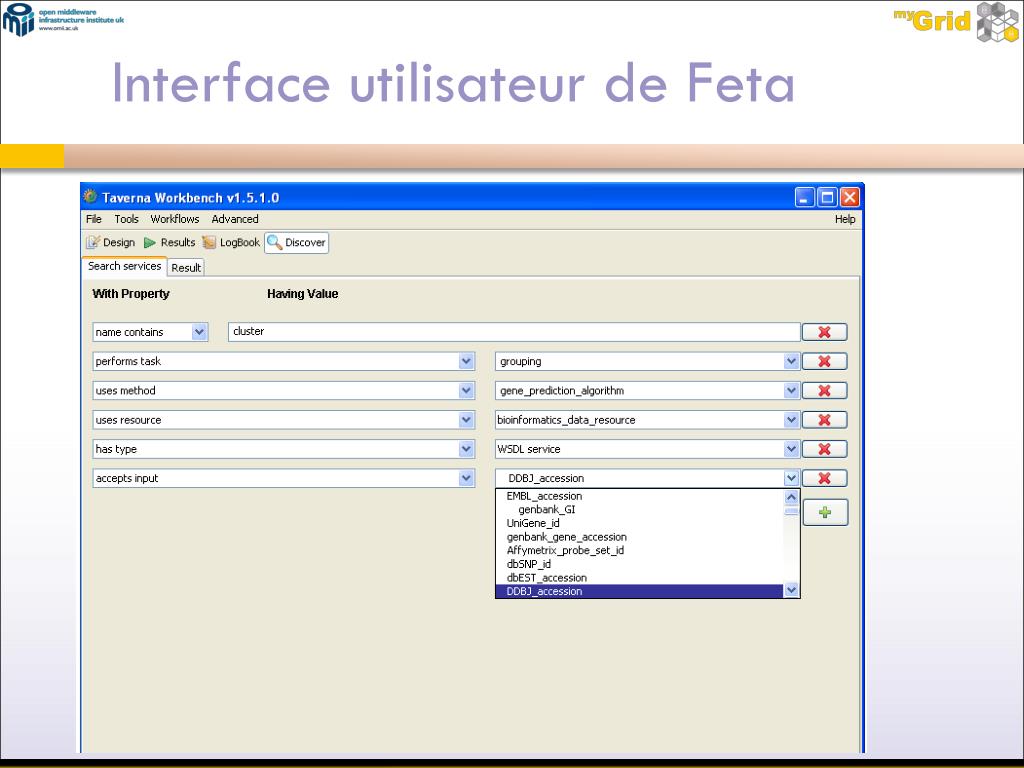The image size is (1024, 768).
Task: Select dbEST_accession in the dropdown list
Action: coord(639,578)
